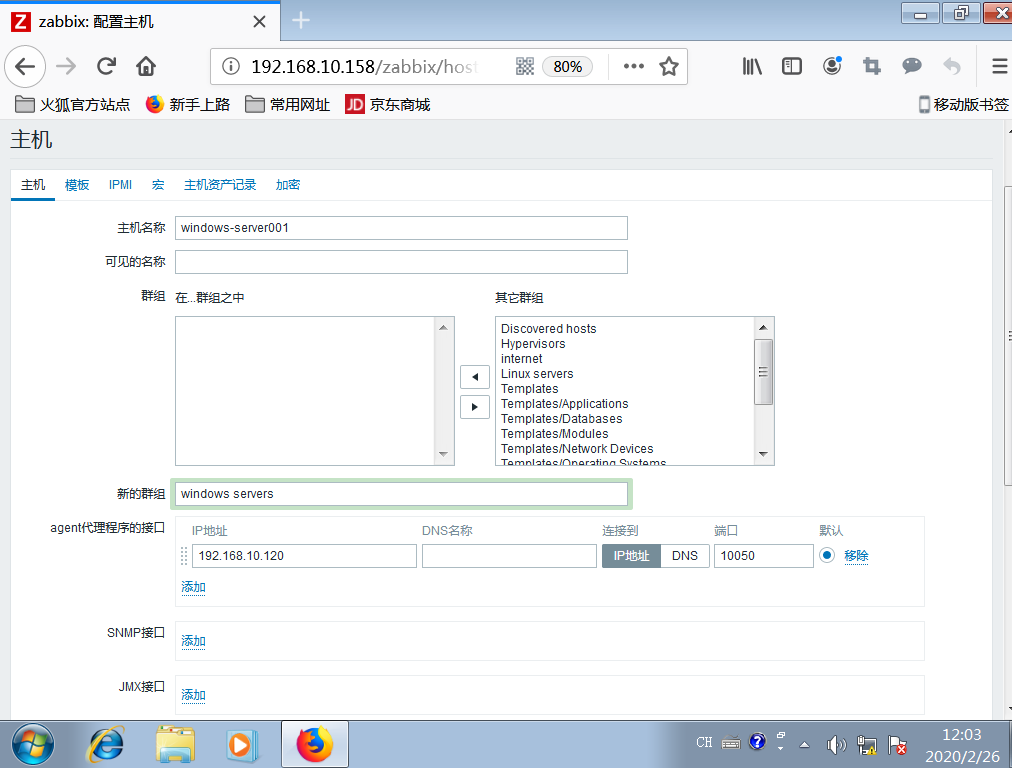Open 常用网址 bookmark folder
The image size is (1012, 768).
pos(288,105)
